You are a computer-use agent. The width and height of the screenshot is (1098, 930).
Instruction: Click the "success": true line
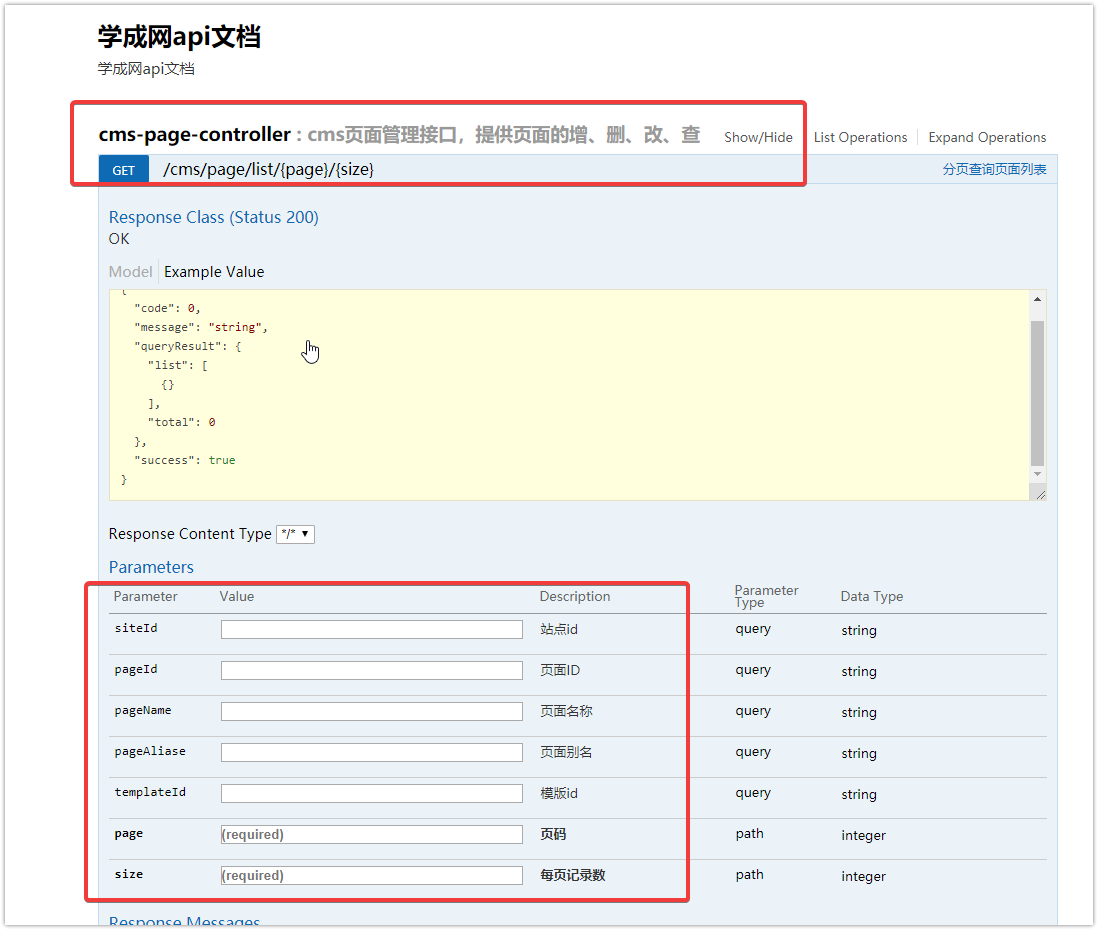(x=185, y=460)
